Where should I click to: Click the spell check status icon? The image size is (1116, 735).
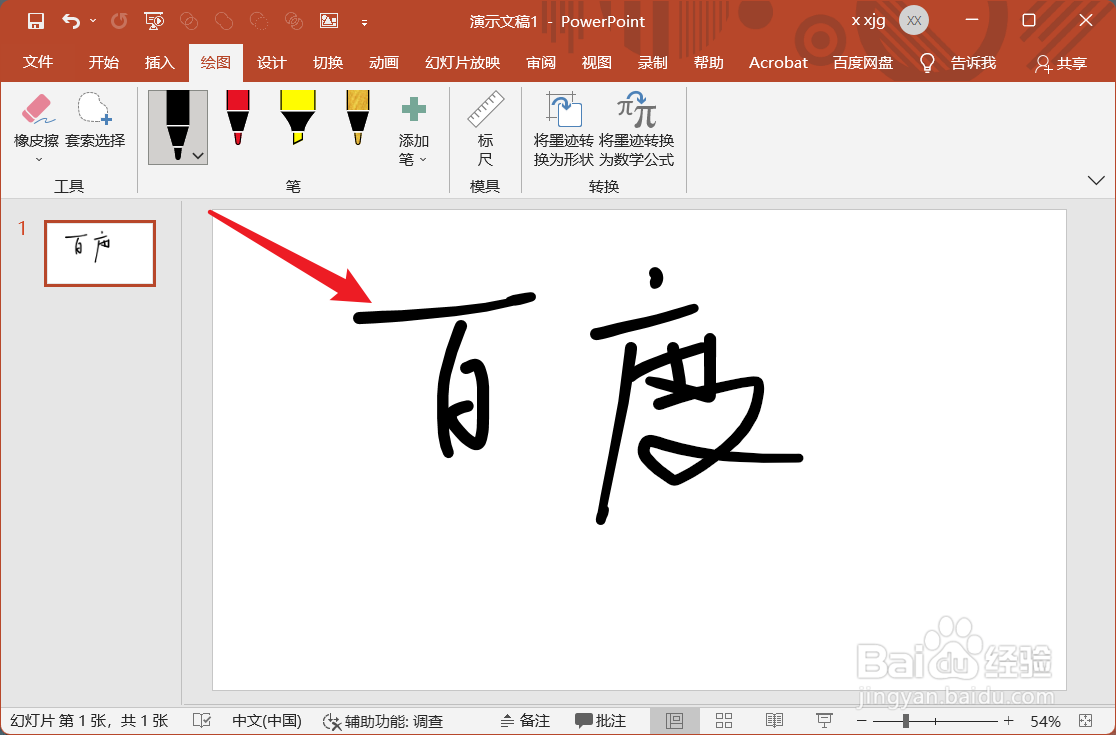(x=201, y=721)
